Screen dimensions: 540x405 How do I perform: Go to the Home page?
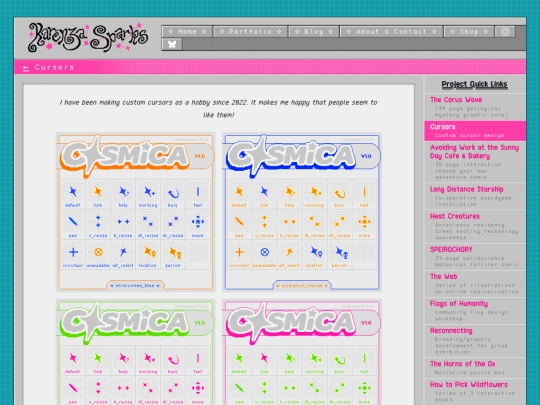[x=187, y=32]
